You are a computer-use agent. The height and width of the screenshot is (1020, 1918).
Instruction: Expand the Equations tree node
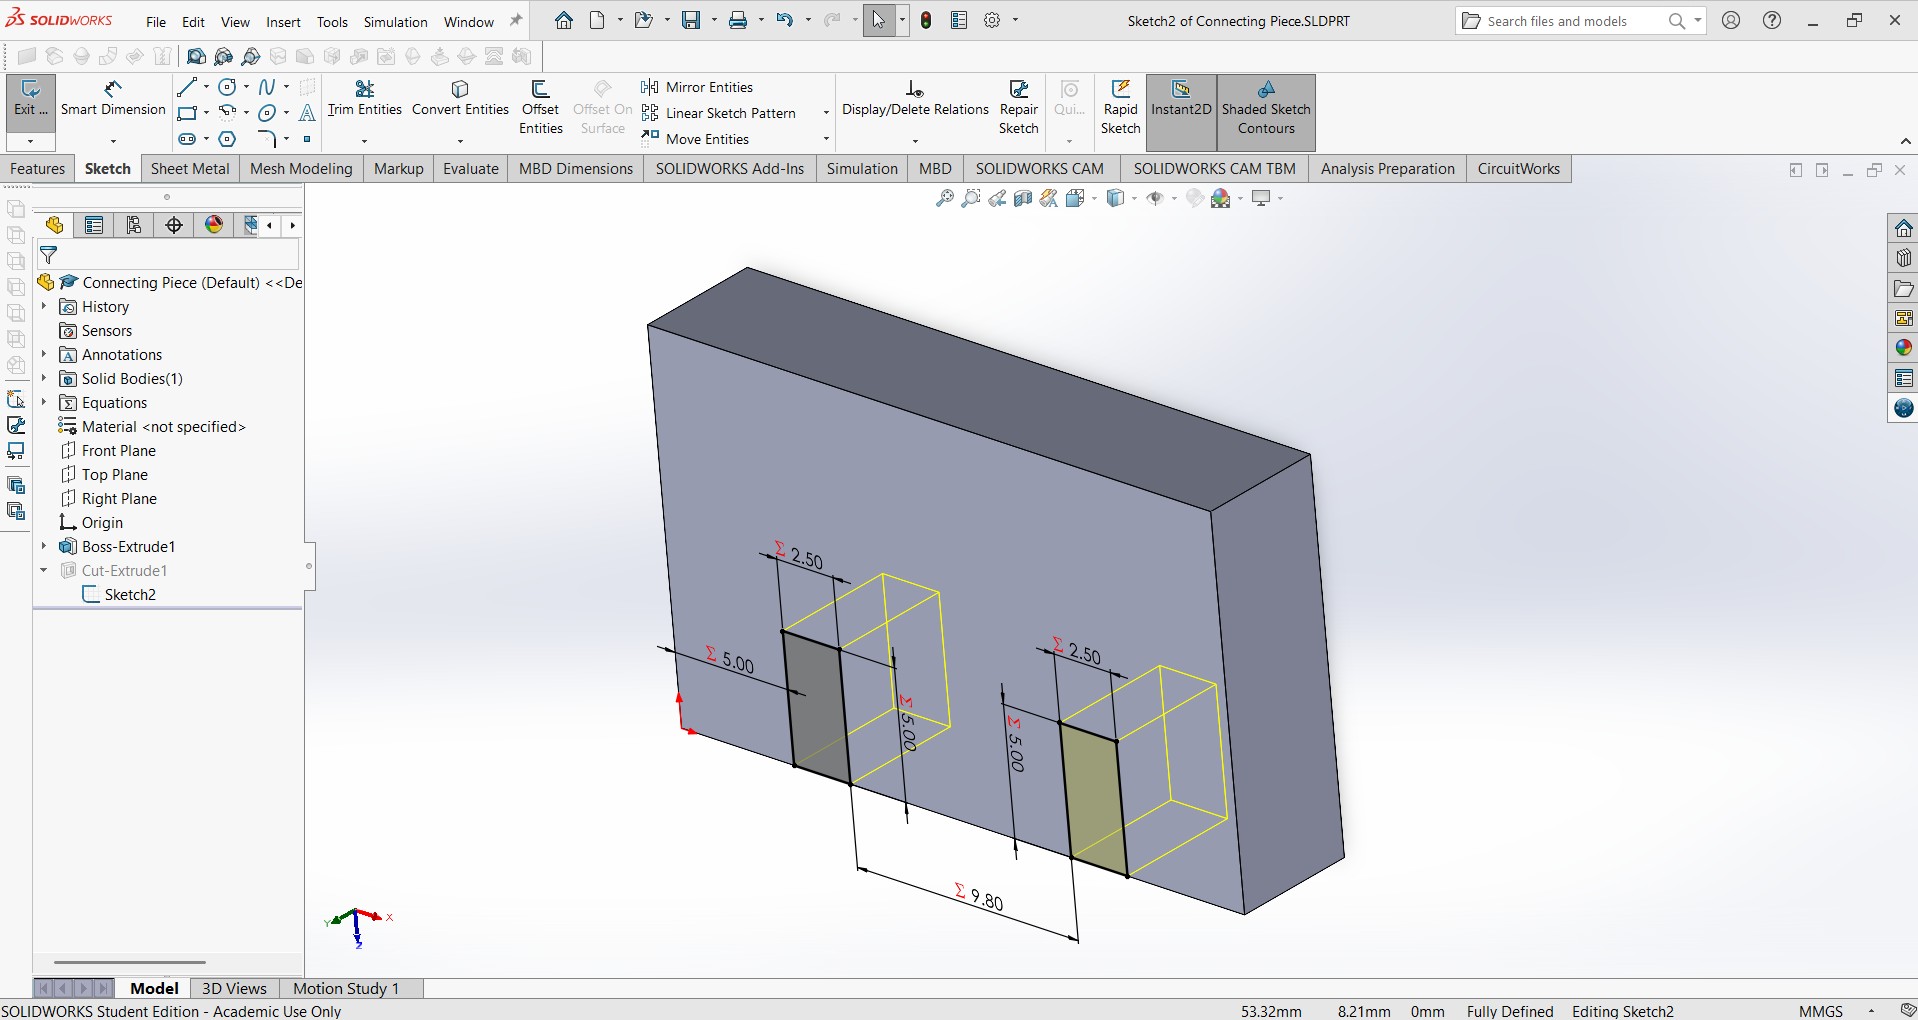point(44,403)
